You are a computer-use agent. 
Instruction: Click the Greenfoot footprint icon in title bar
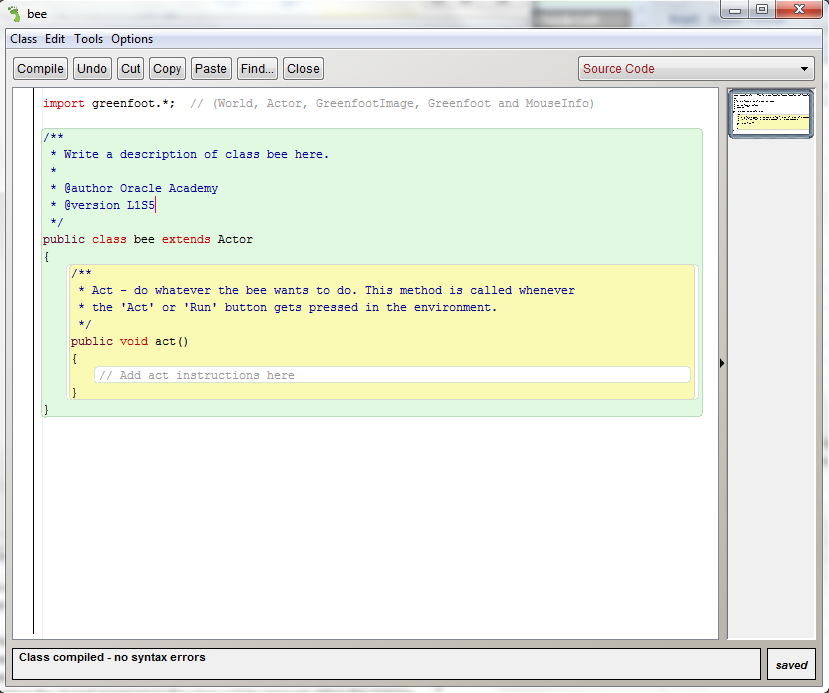click(x=14, y=13)
